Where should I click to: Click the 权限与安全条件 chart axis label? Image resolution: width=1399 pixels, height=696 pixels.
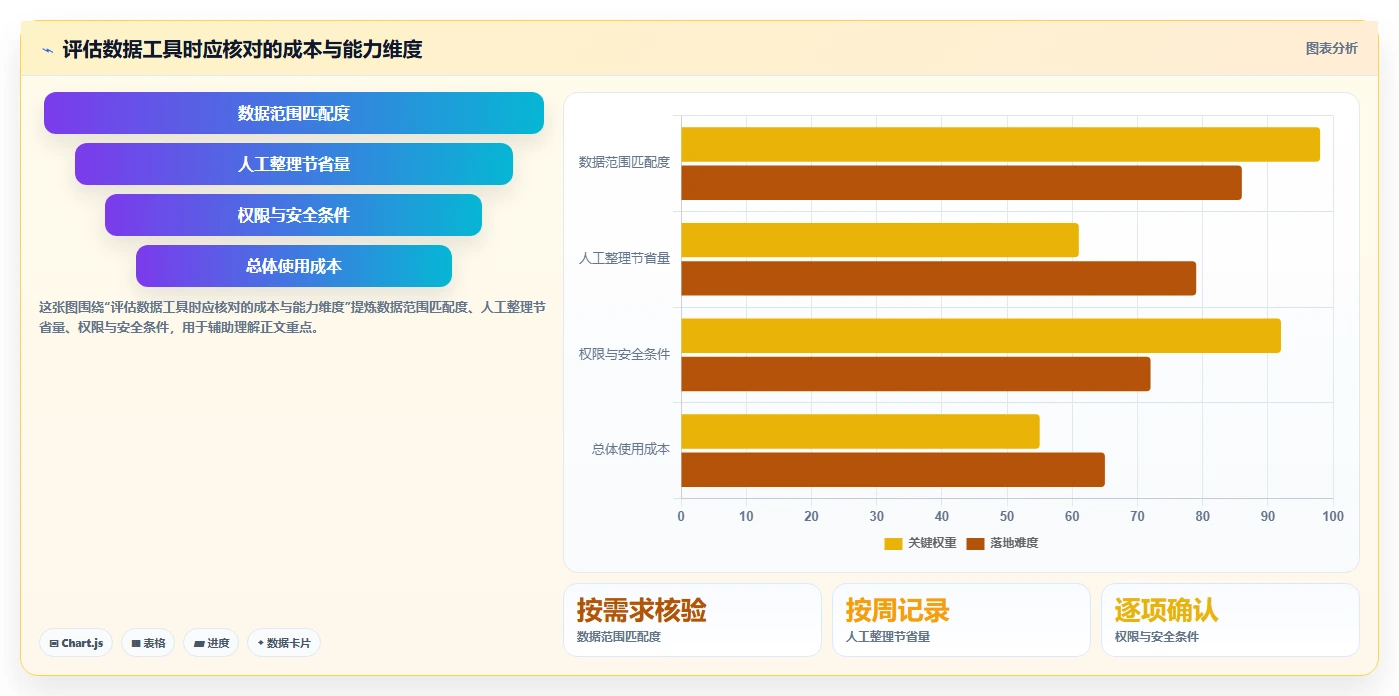click(624, 354)
